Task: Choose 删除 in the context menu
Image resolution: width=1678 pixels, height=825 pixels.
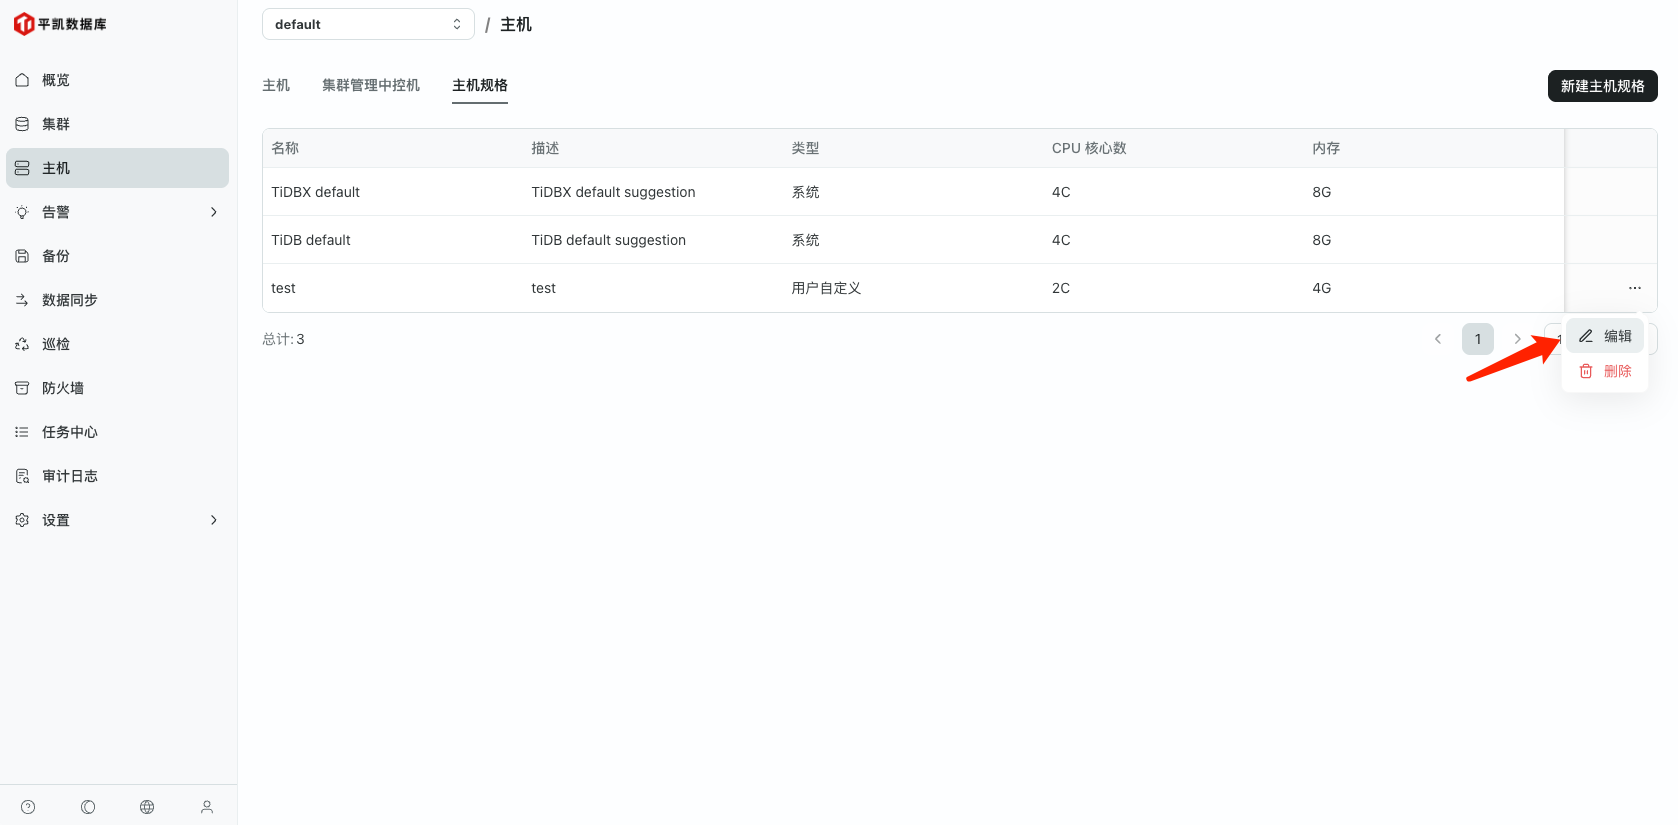Action: coord(1605,371)
